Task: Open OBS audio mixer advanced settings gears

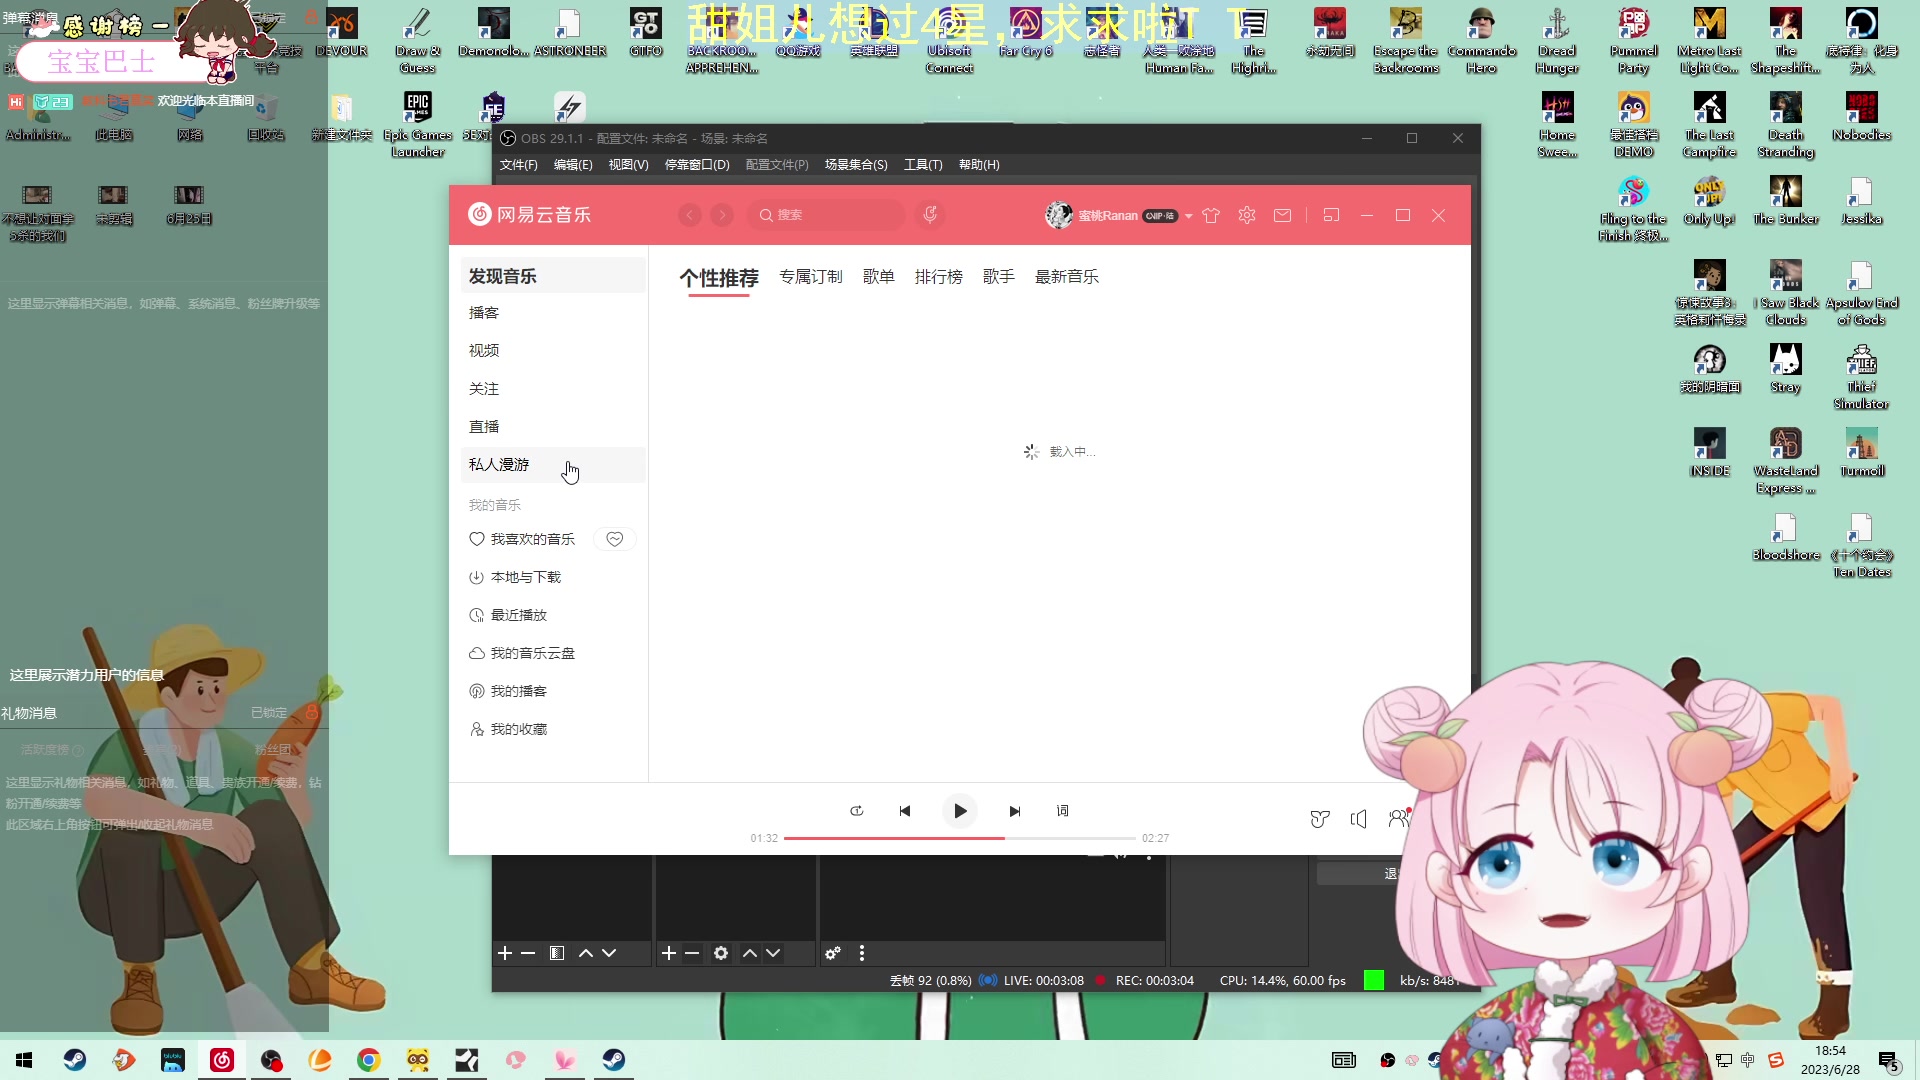Action: coord(833,953)
